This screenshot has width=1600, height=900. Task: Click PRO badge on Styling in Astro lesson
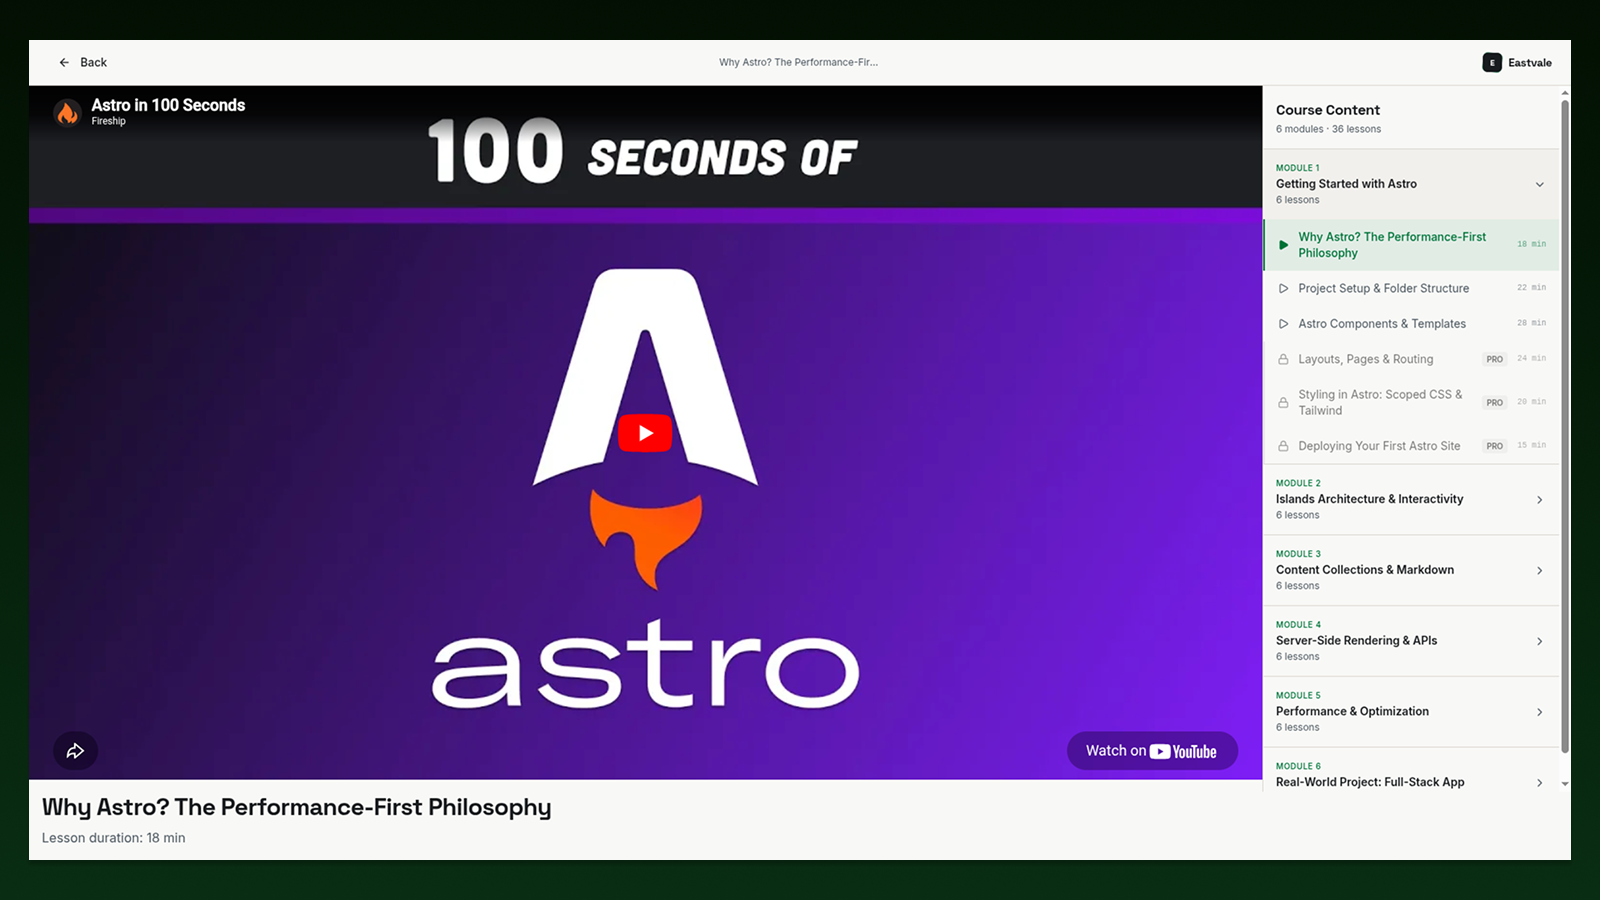tap(1494, 403)
